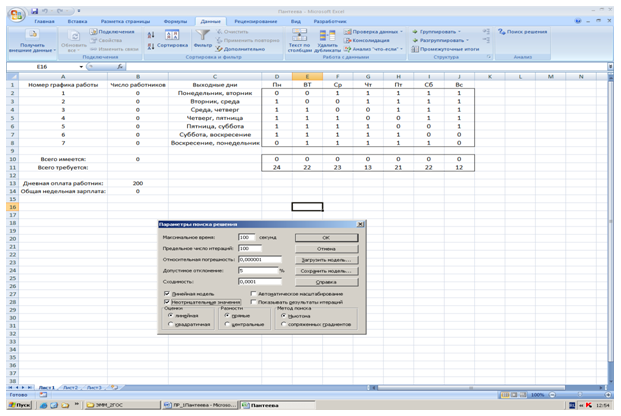
Task: Click Сохранить модель button
Action: coord(326,271)
